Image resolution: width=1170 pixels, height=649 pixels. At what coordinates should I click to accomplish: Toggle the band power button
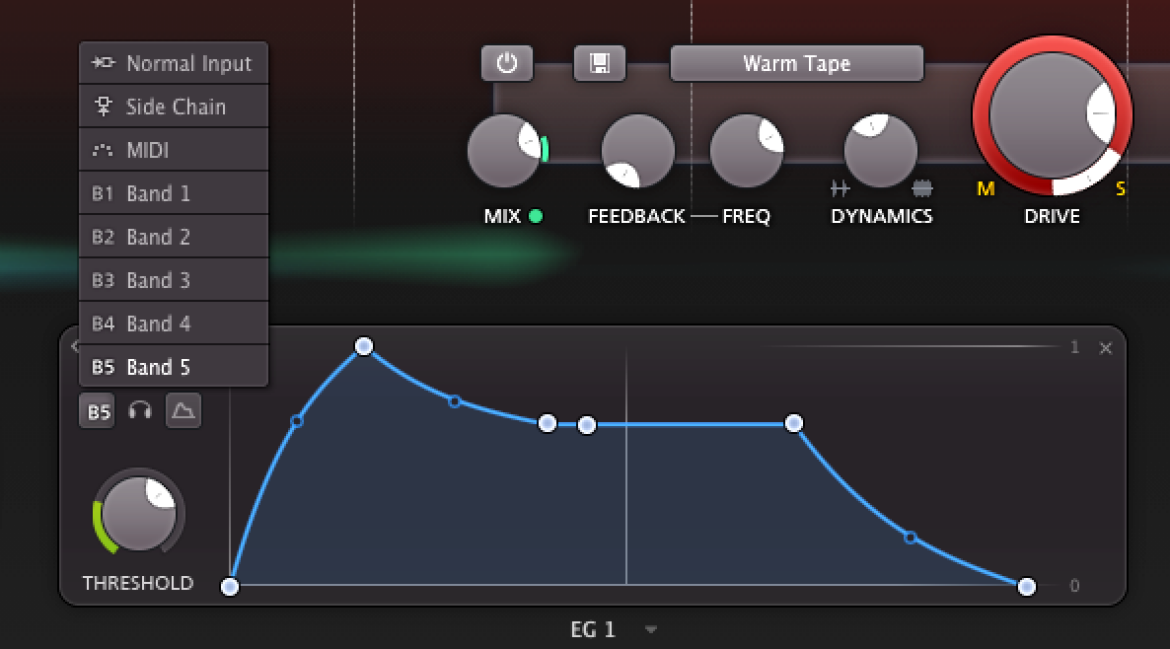pyautogui.click(x=507, y=63)
